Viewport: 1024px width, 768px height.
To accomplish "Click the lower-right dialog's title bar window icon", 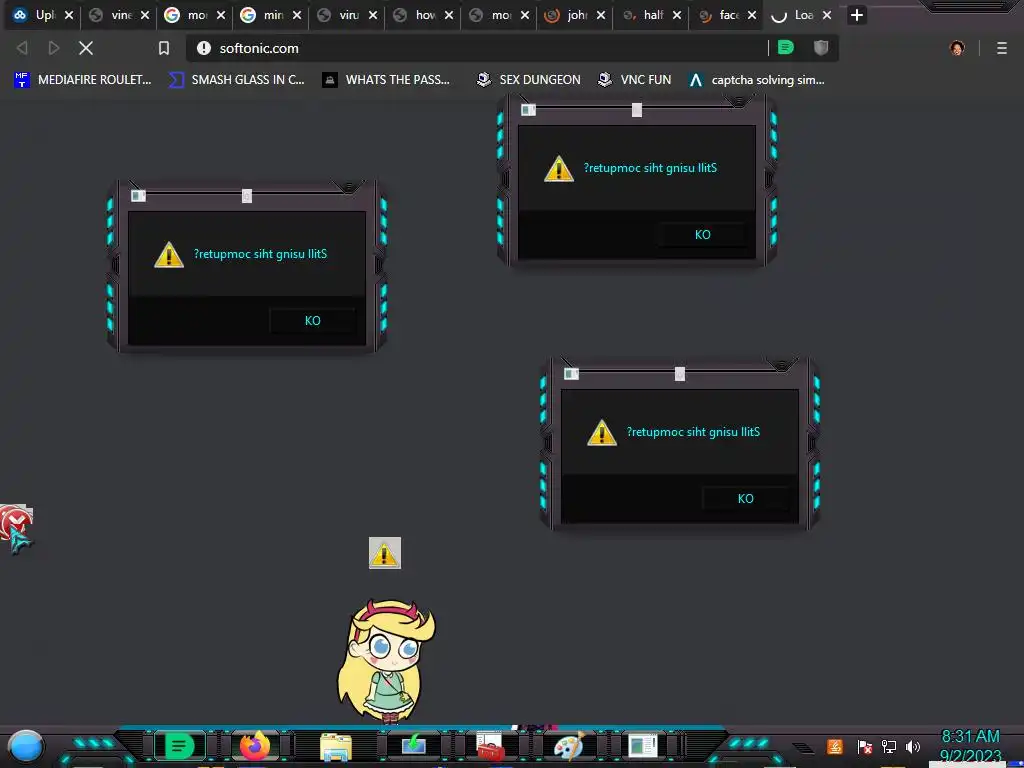I will tap(571, 373).
